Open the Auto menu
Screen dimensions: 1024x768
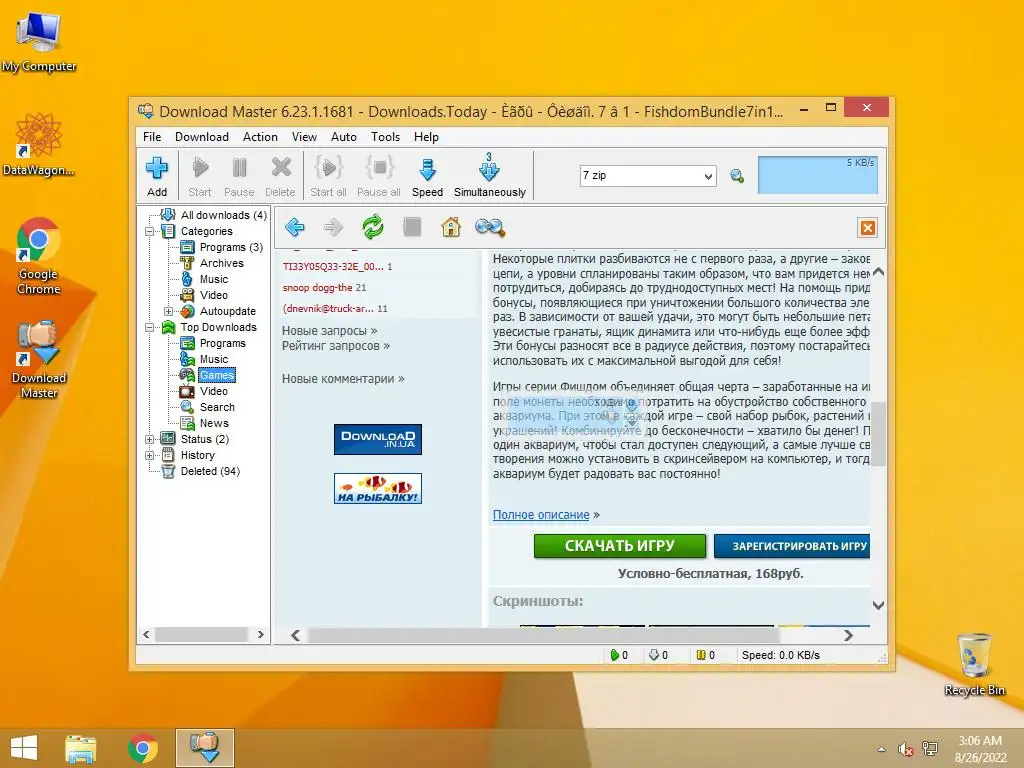[344, 137]
